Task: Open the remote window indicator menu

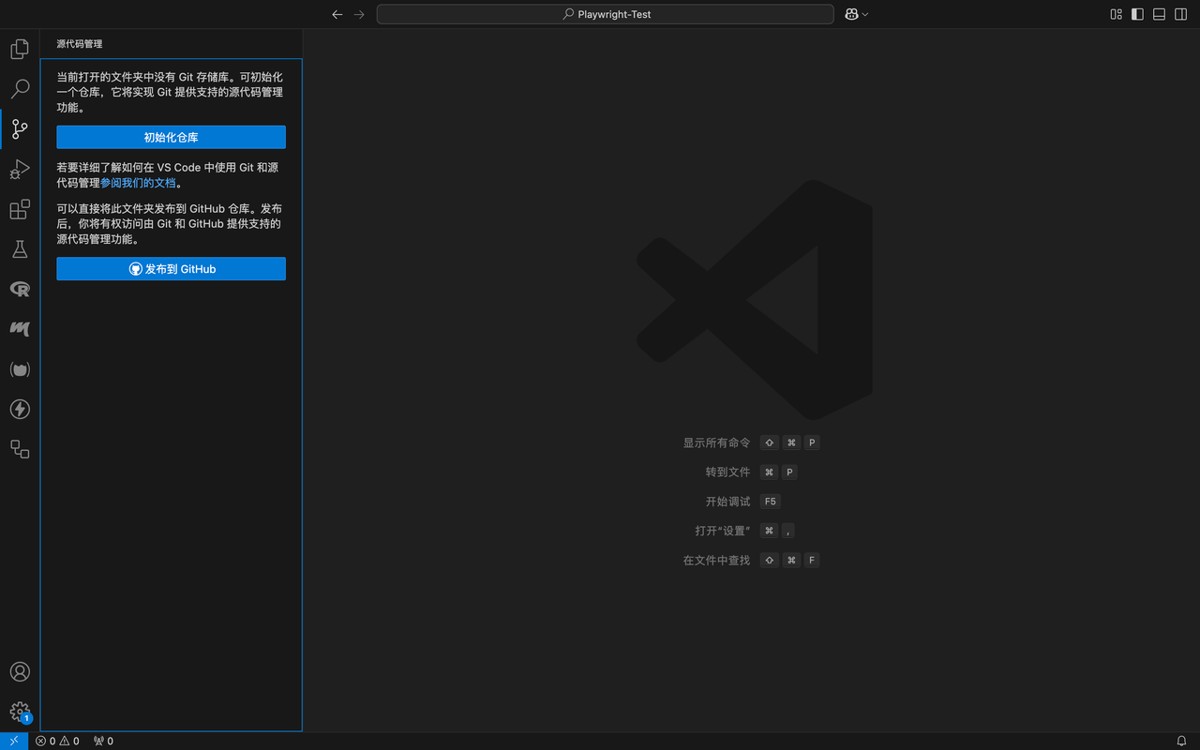Action: point(14,741)
